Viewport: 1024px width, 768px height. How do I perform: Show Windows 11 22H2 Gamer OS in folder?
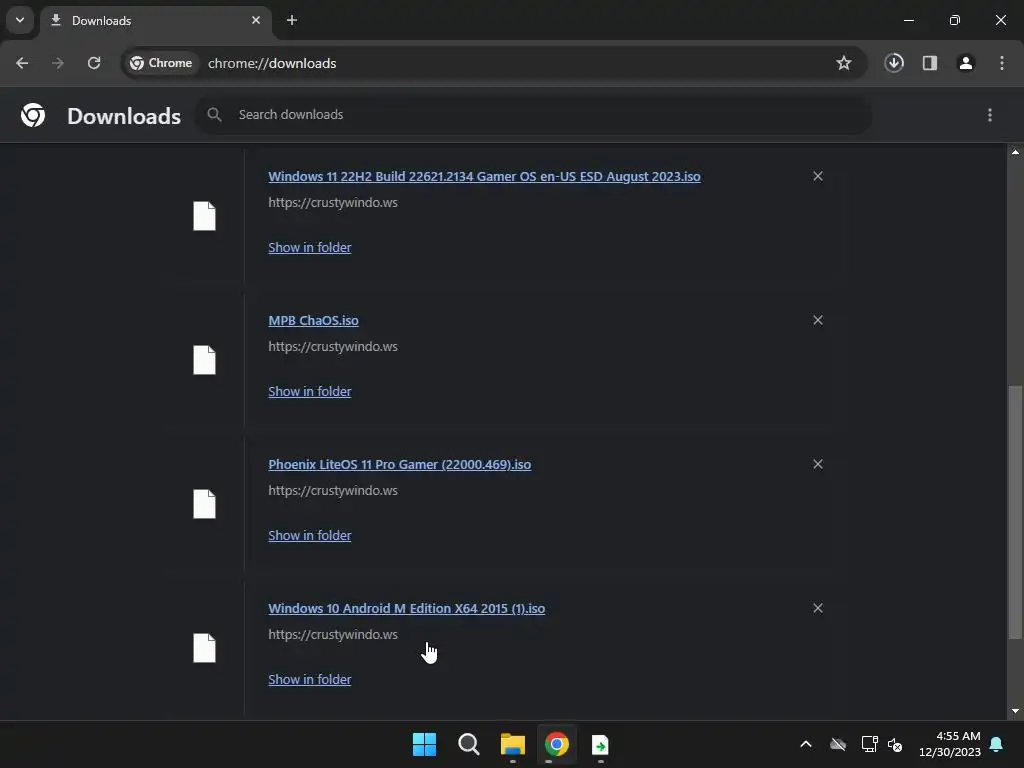pos(310,248)
